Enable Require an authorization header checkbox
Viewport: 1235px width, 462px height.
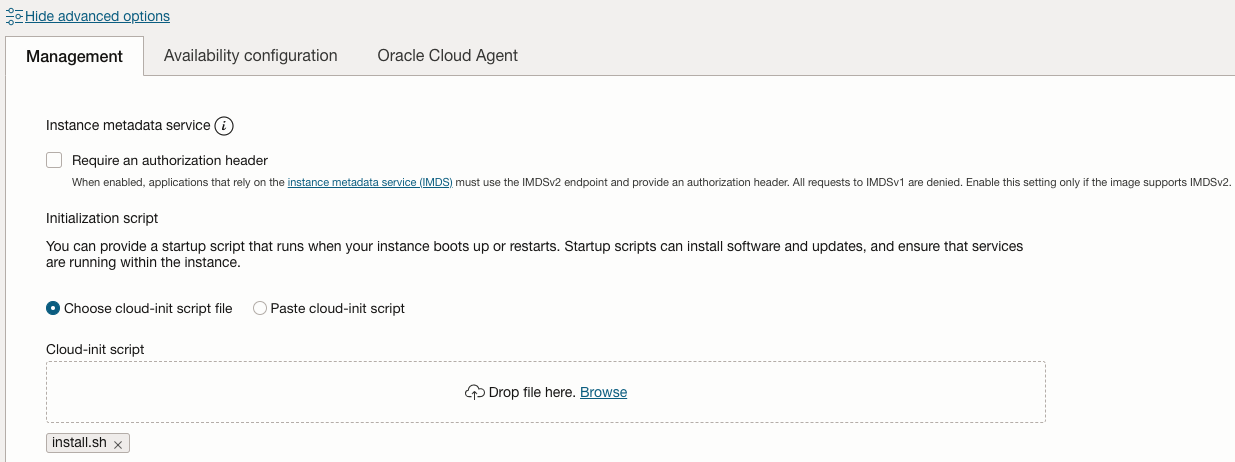tap(54, 160)
